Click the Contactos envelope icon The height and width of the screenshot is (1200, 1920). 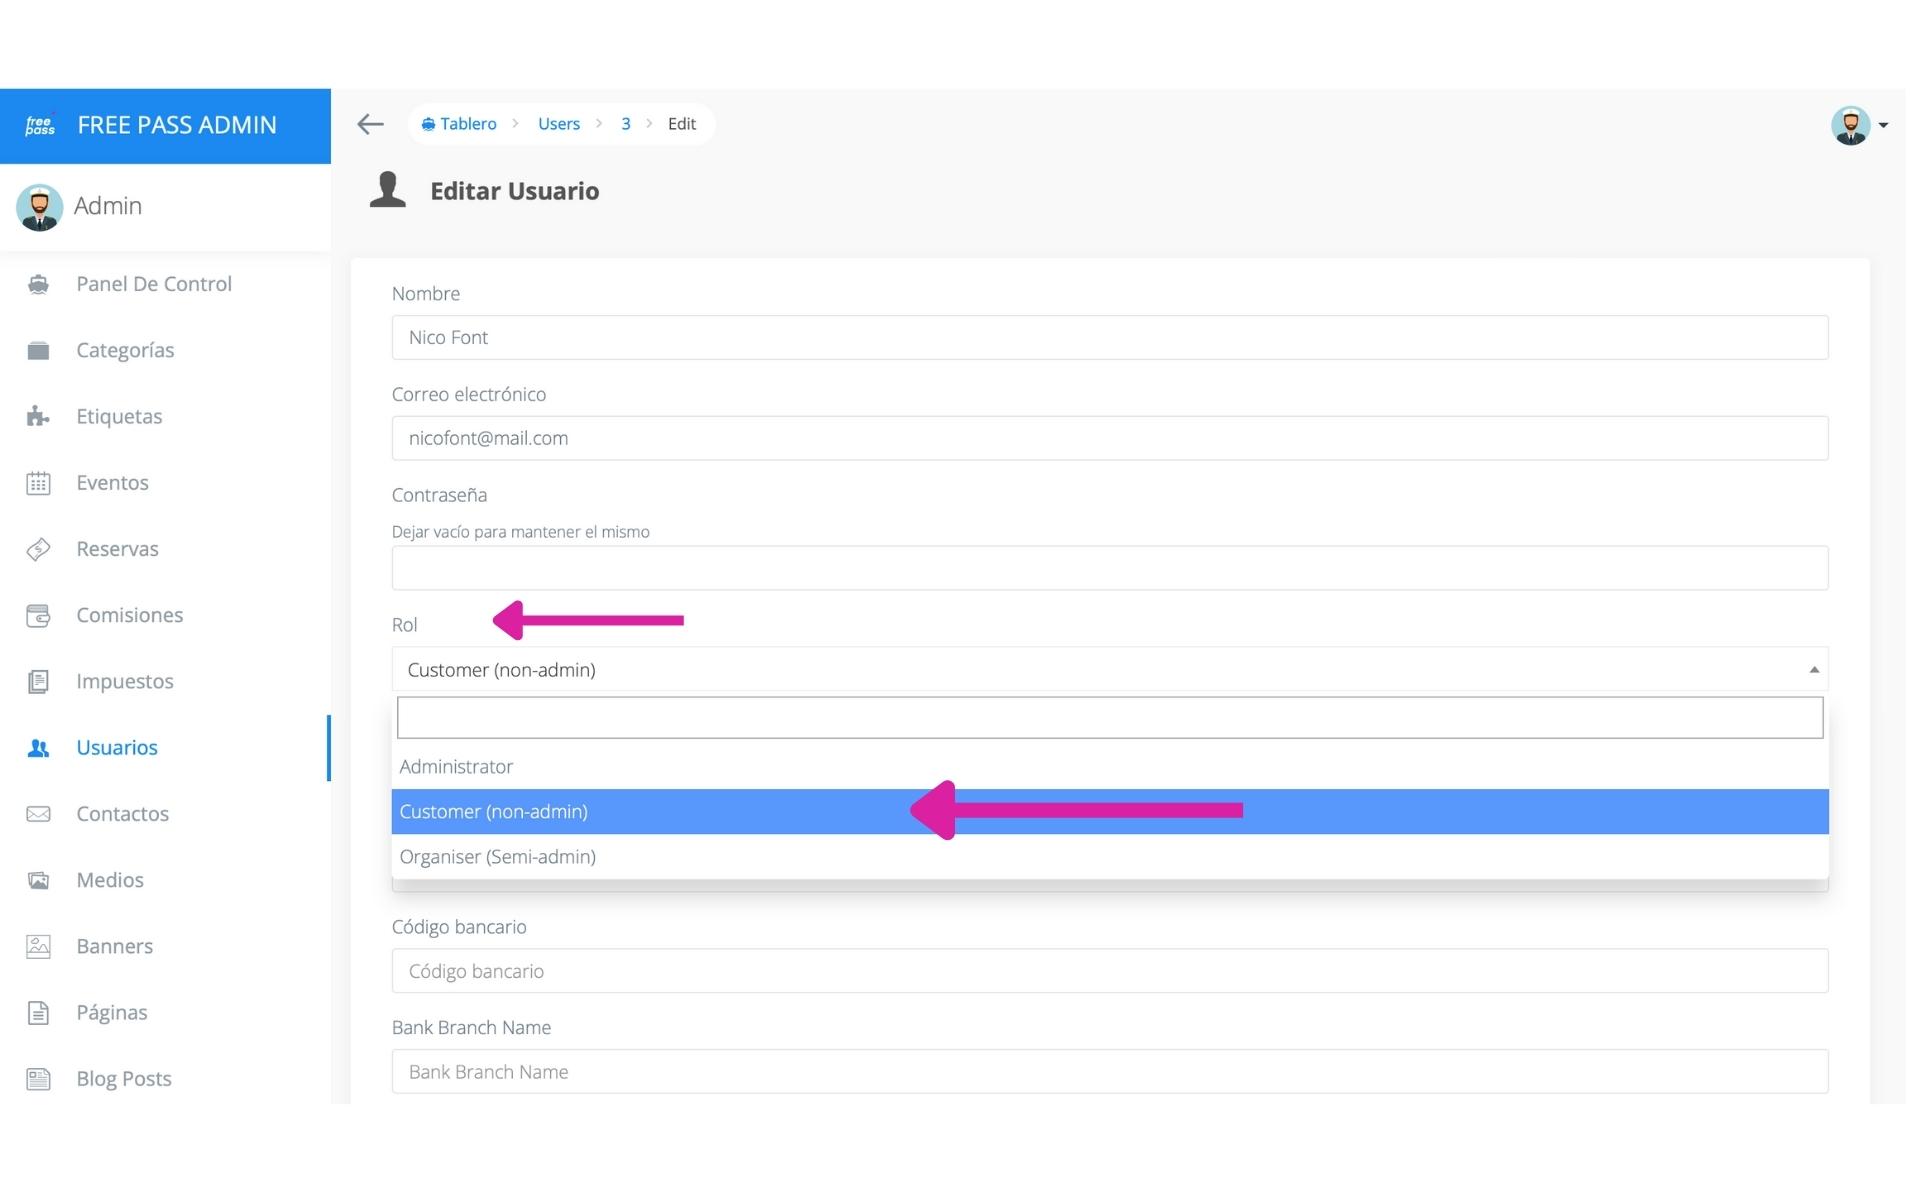pyautogui.click(x=38, y=815)
